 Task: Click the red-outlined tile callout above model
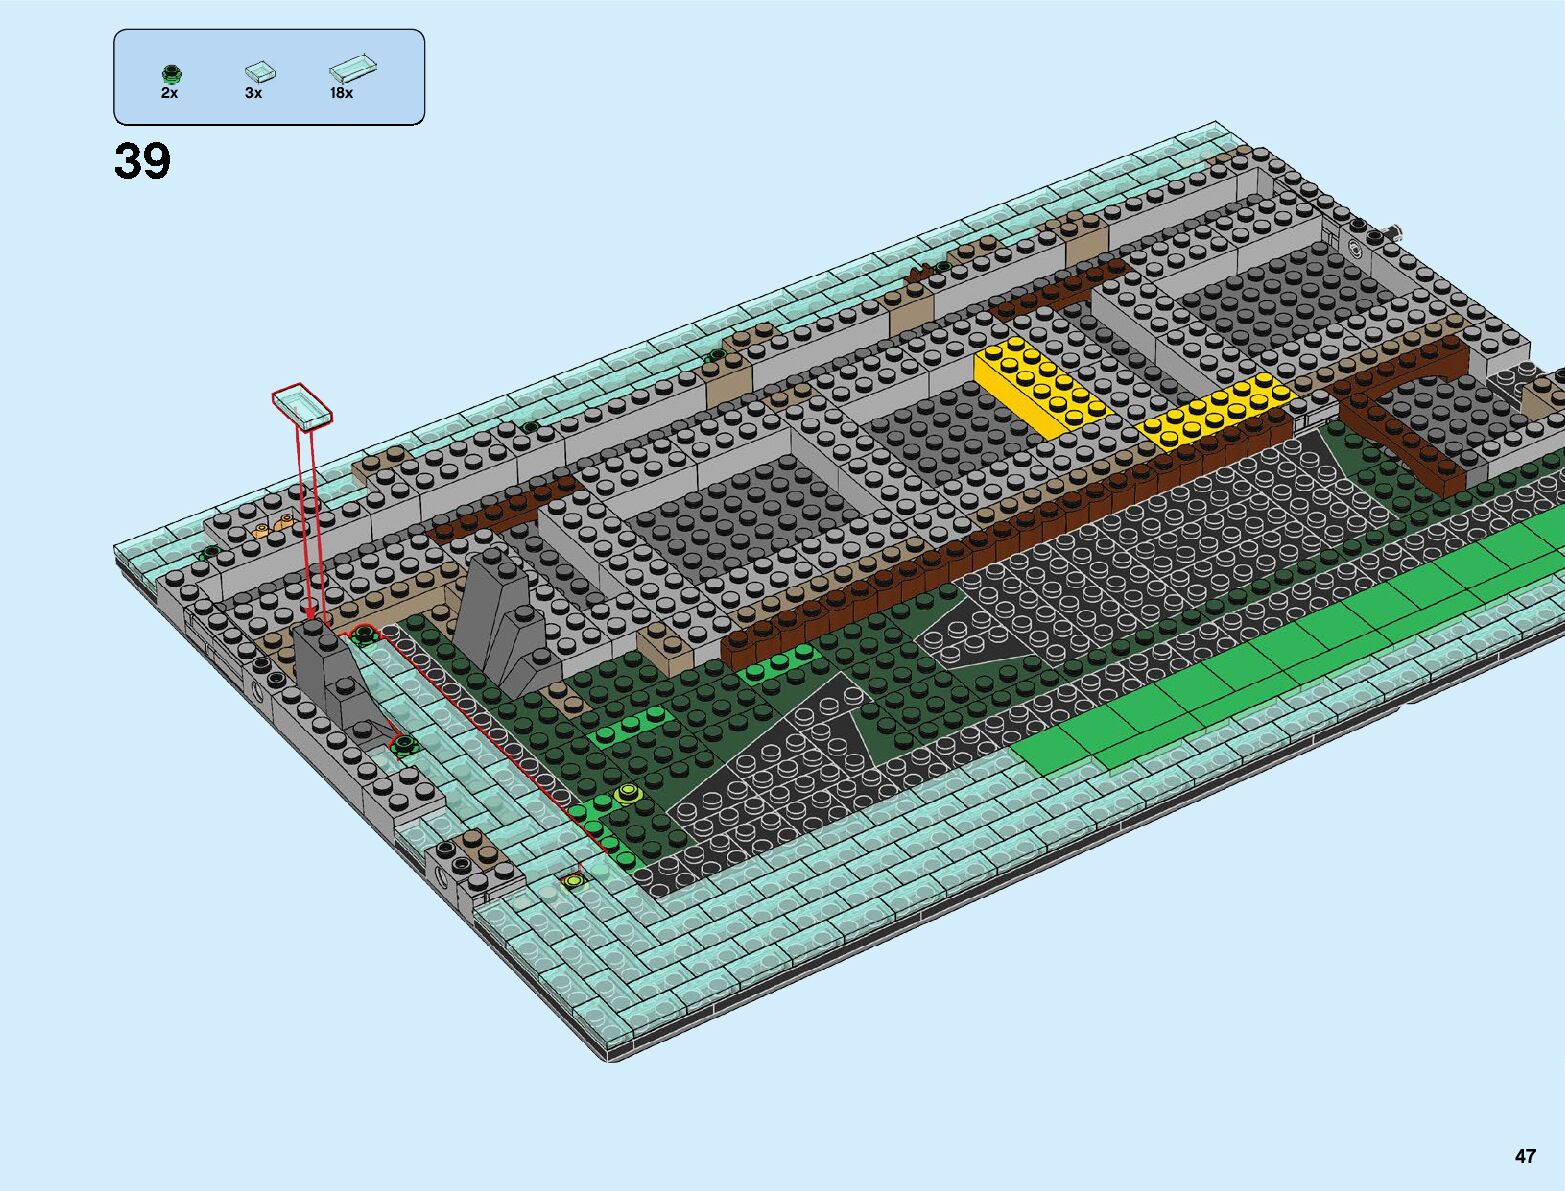click(302, 406)
